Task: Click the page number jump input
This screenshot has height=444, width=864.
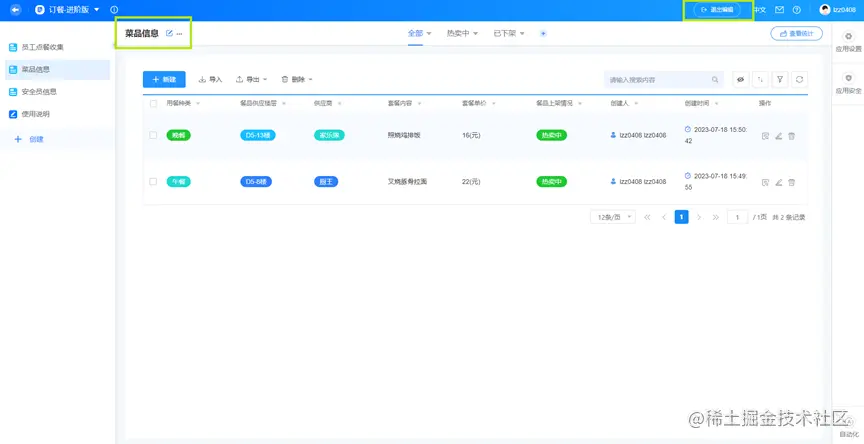Action: [x=737, y=217]
